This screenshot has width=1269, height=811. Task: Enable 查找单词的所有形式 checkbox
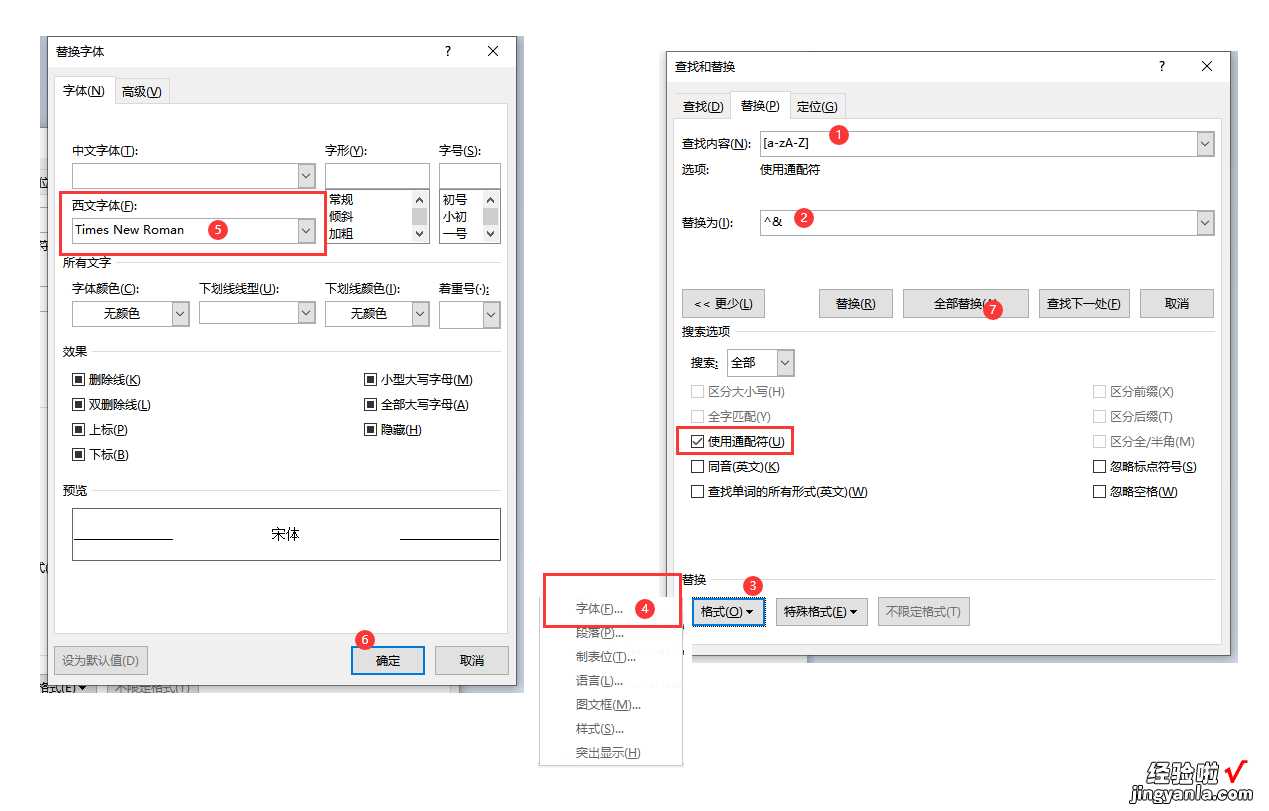[x=698, y=492]
